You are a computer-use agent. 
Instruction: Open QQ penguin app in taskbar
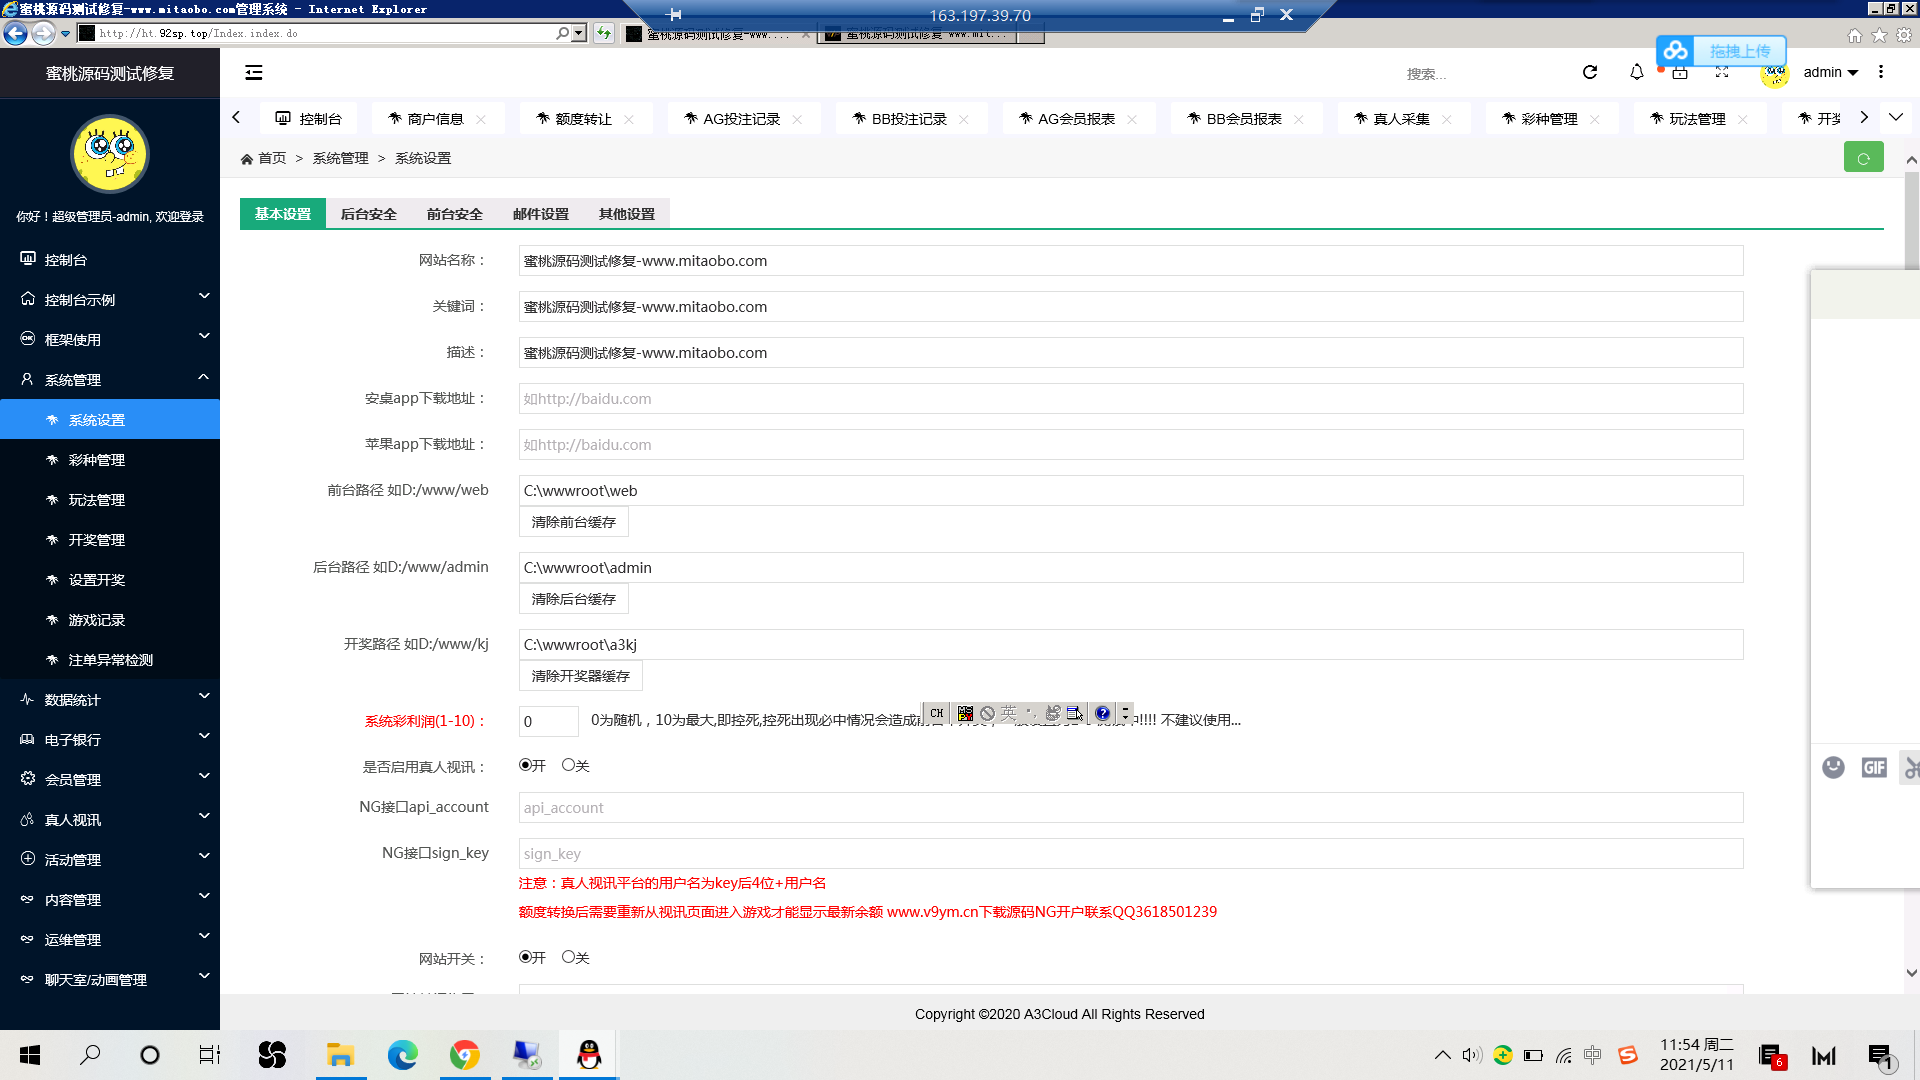(589, 1055)
